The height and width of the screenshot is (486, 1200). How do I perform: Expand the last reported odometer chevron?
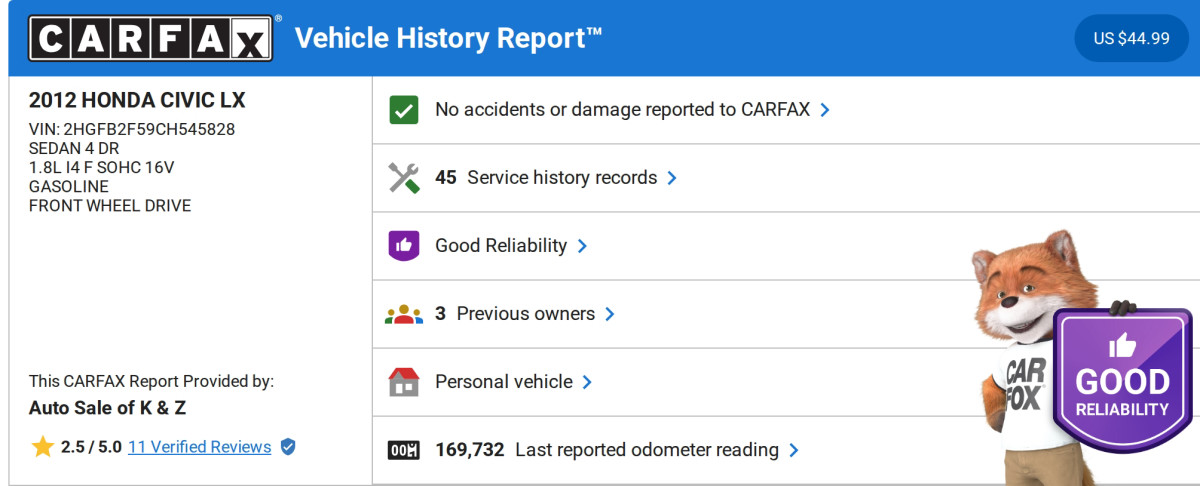[794, 450]
